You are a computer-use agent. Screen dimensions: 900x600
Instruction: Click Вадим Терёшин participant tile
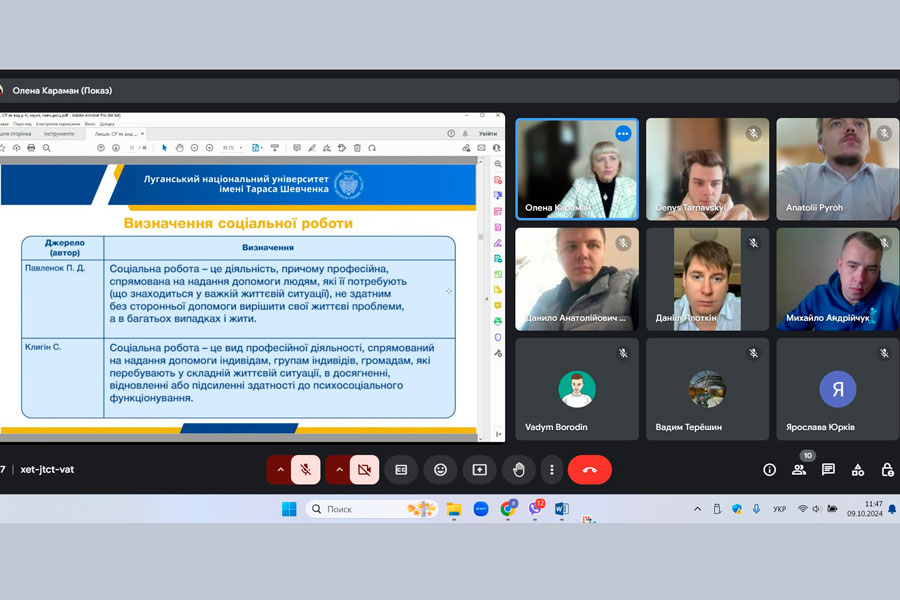tap(707, 389)
